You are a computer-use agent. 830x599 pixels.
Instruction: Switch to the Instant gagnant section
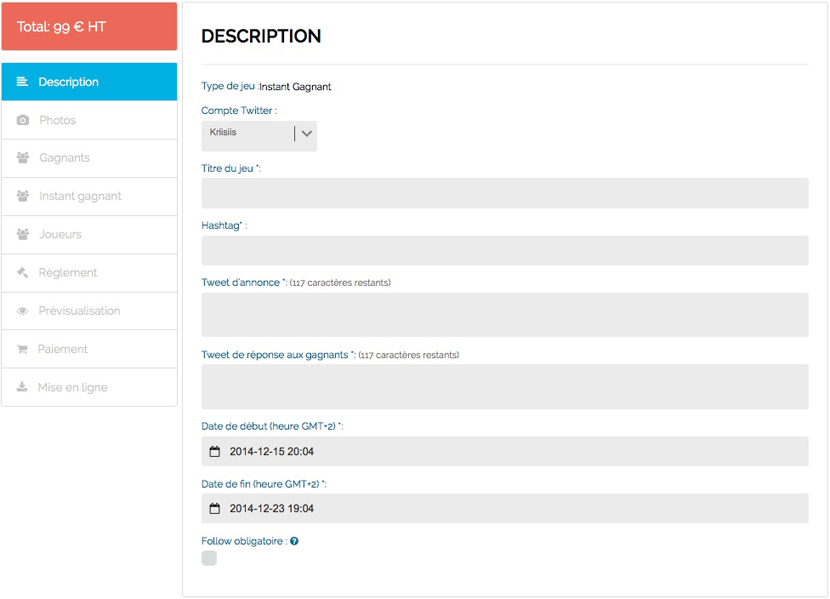pos(89,196)
